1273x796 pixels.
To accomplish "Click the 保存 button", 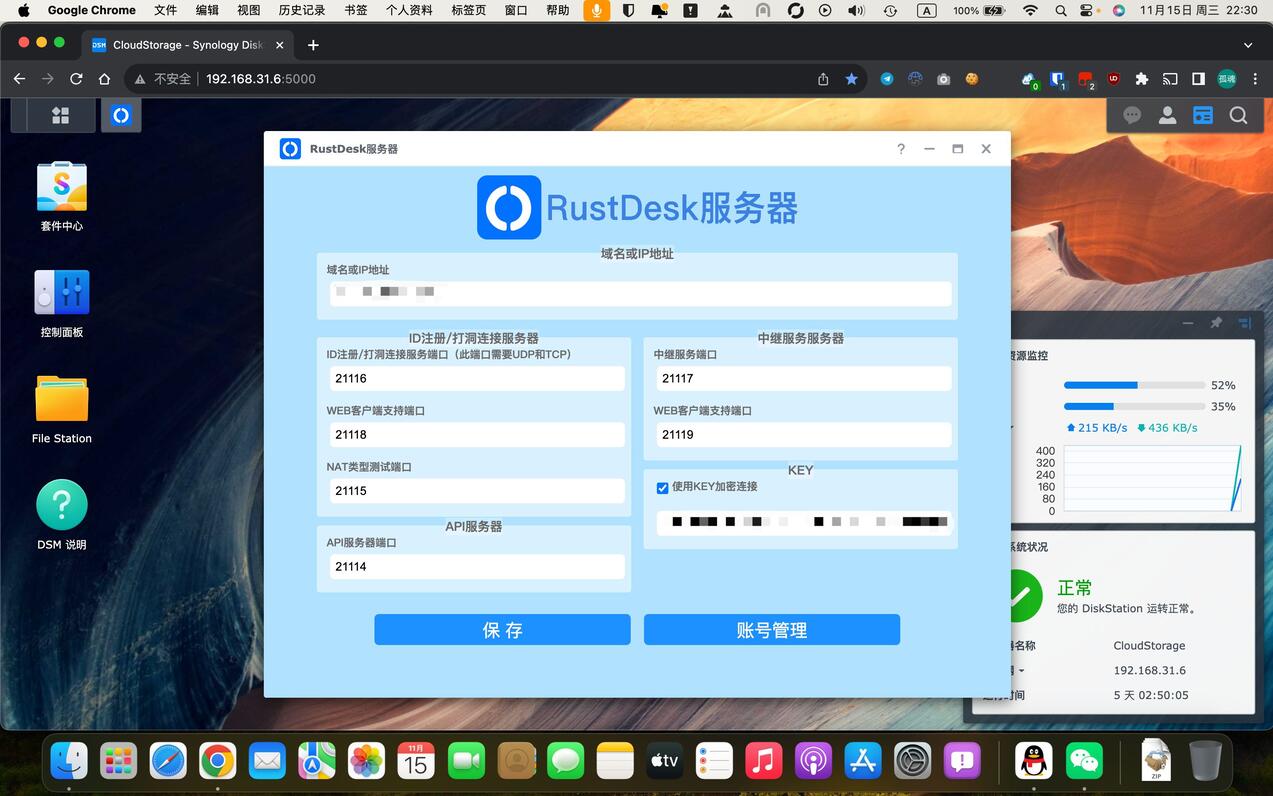I will tap(502, 630).
